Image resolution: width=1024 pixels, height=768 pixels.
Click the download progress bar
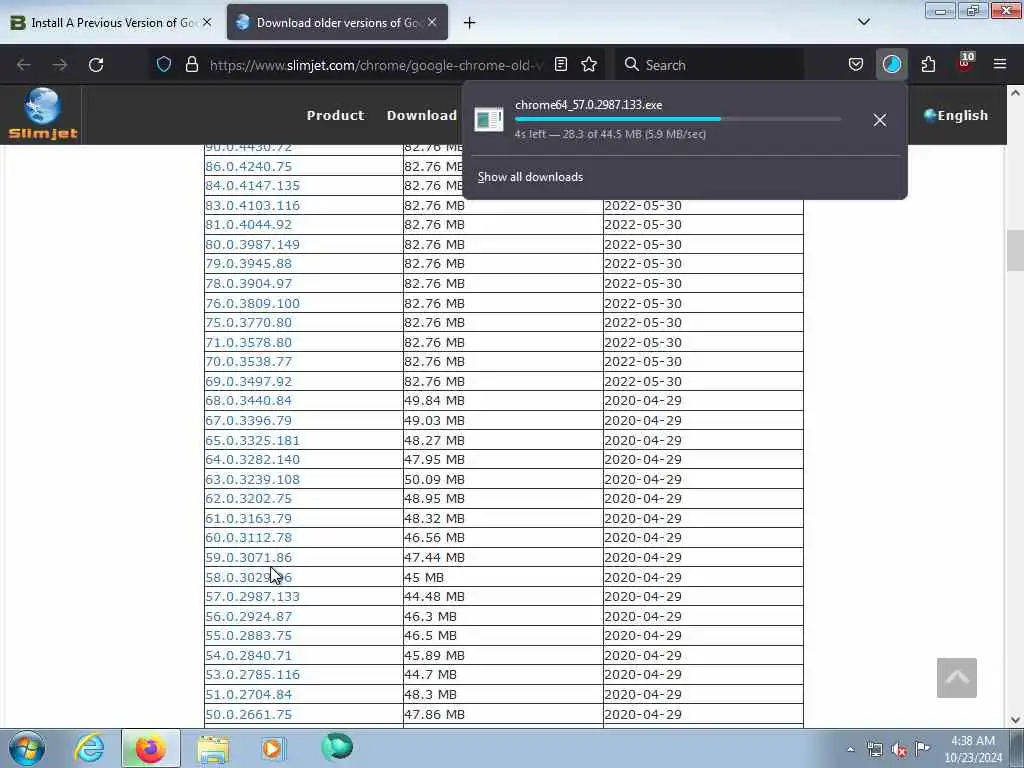point(677,119)
